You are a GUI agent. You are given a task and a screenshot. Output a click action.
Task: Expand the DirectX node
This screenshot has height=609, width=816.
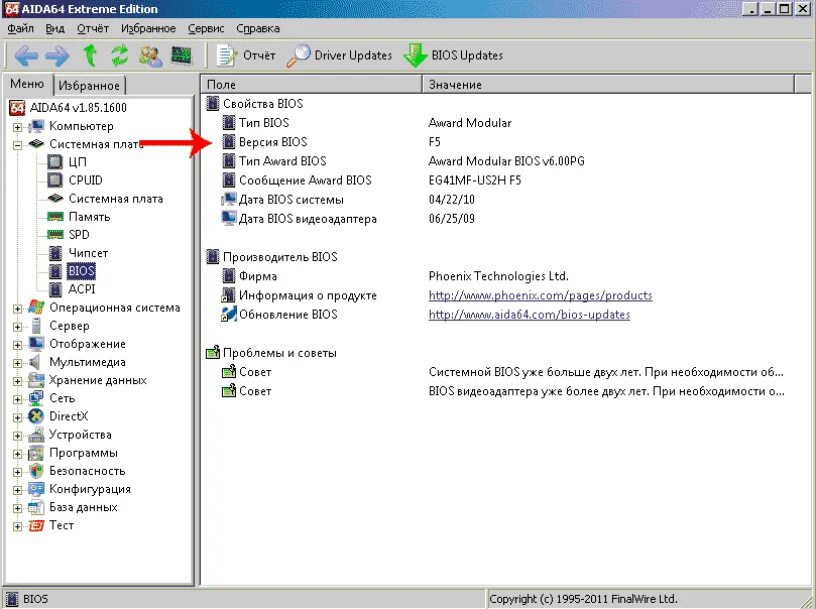17,417
